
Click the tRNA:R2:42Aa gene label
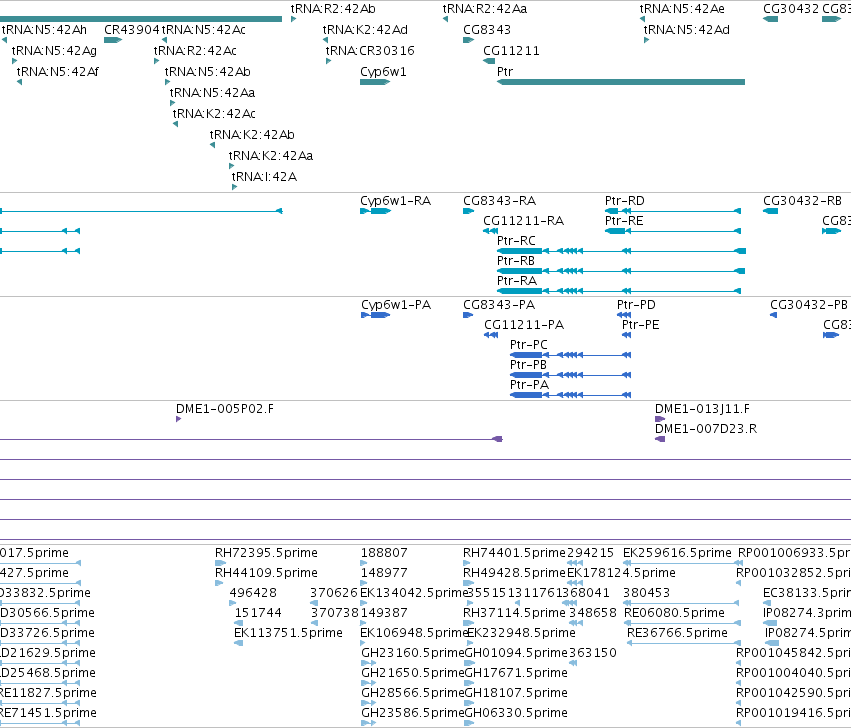click(485, 9)
